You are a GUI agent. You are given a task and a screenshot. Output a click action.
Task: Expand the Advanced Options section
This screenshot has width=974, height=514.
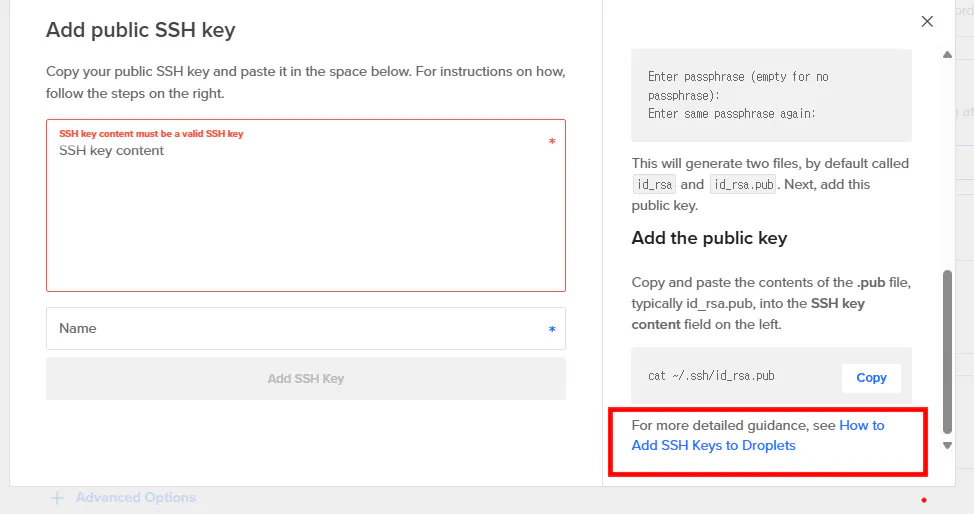coord(135,497)
